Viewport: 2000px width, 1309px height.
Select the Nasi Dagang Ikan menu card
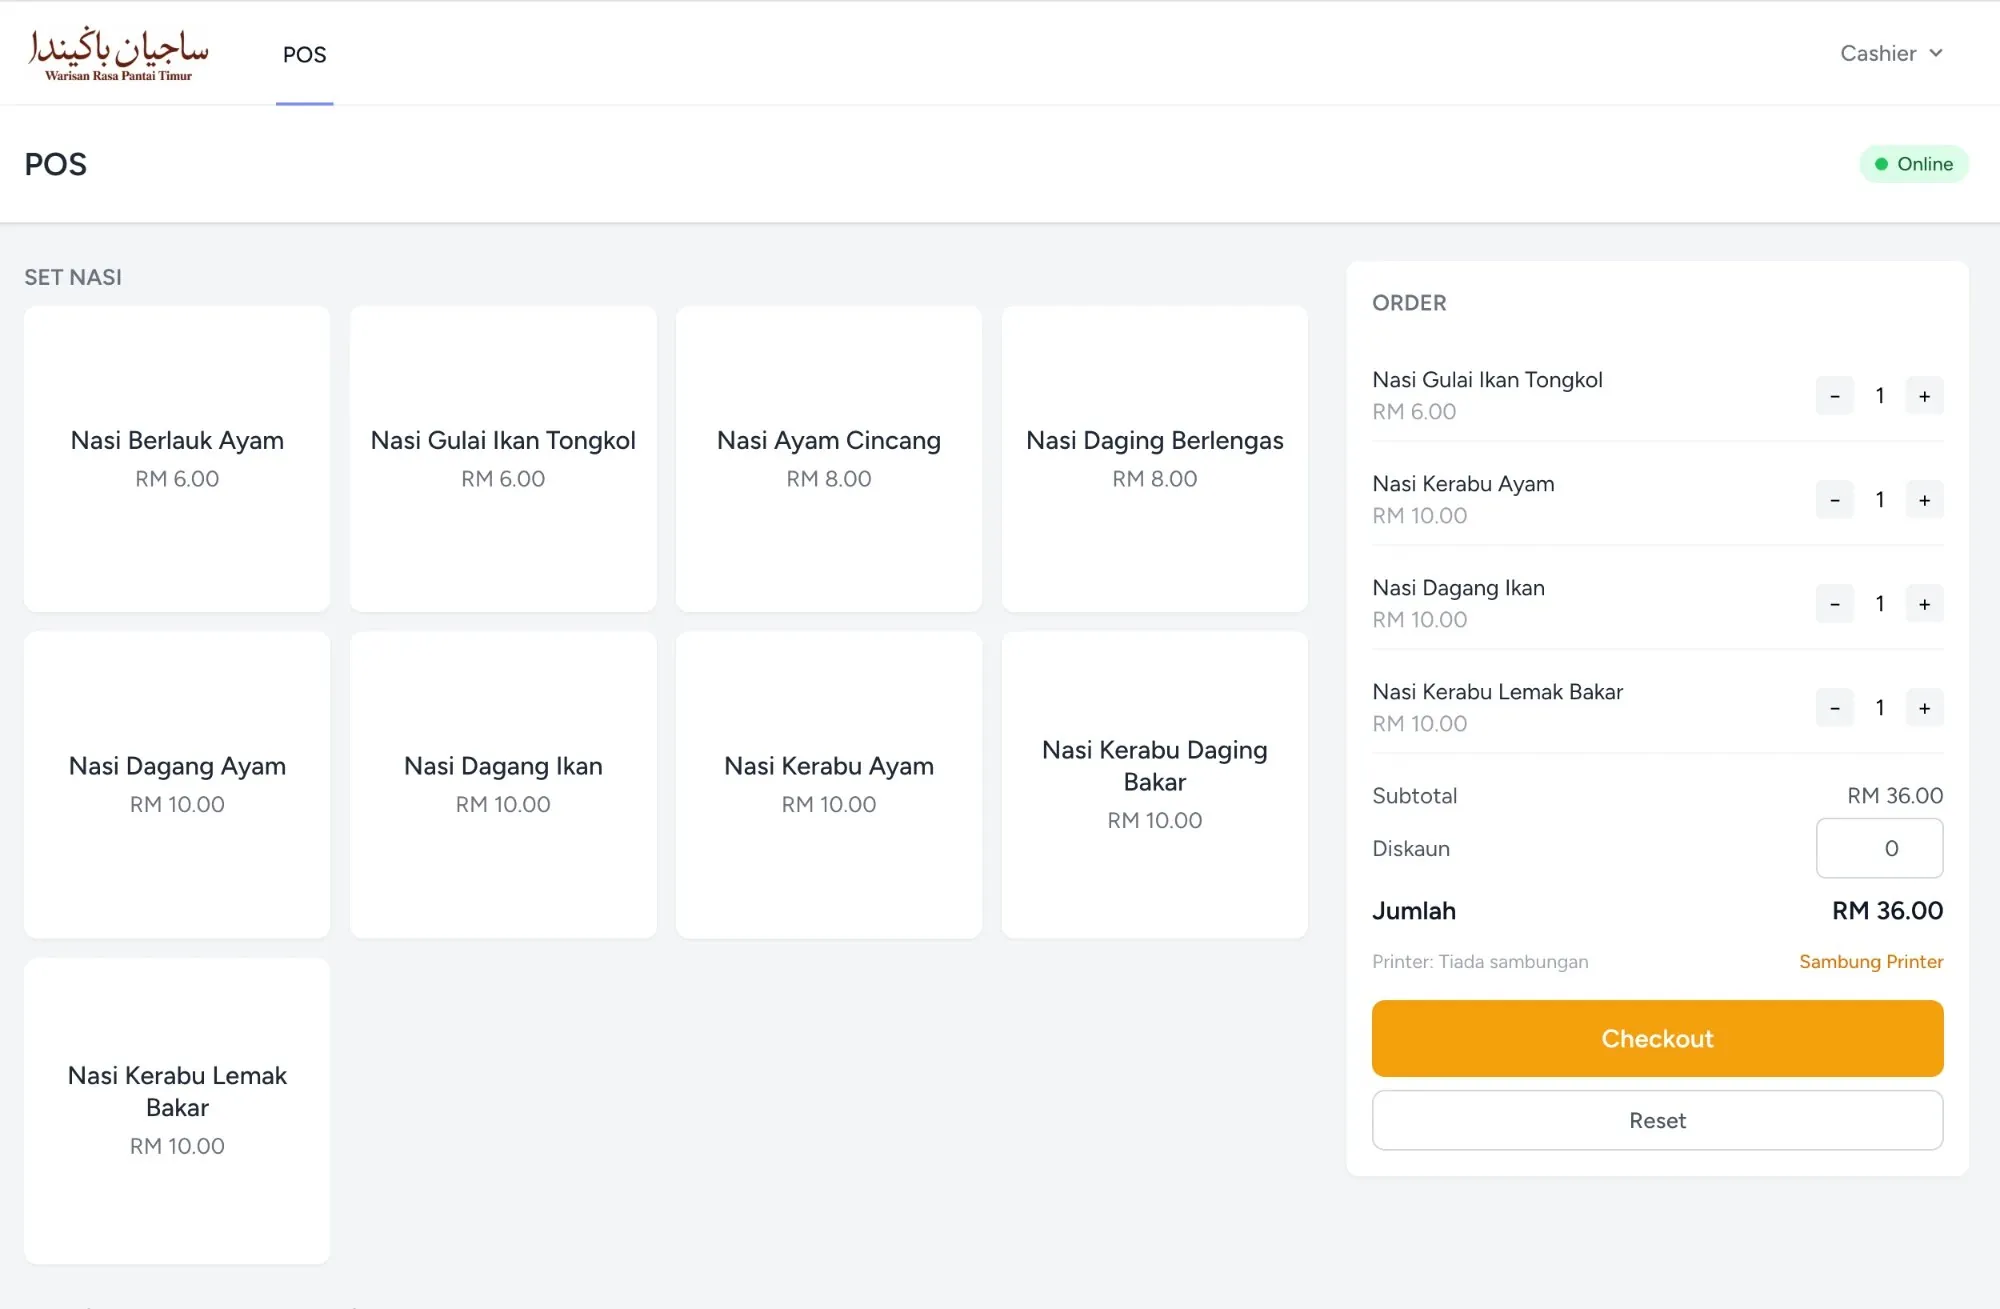(503, 785)
